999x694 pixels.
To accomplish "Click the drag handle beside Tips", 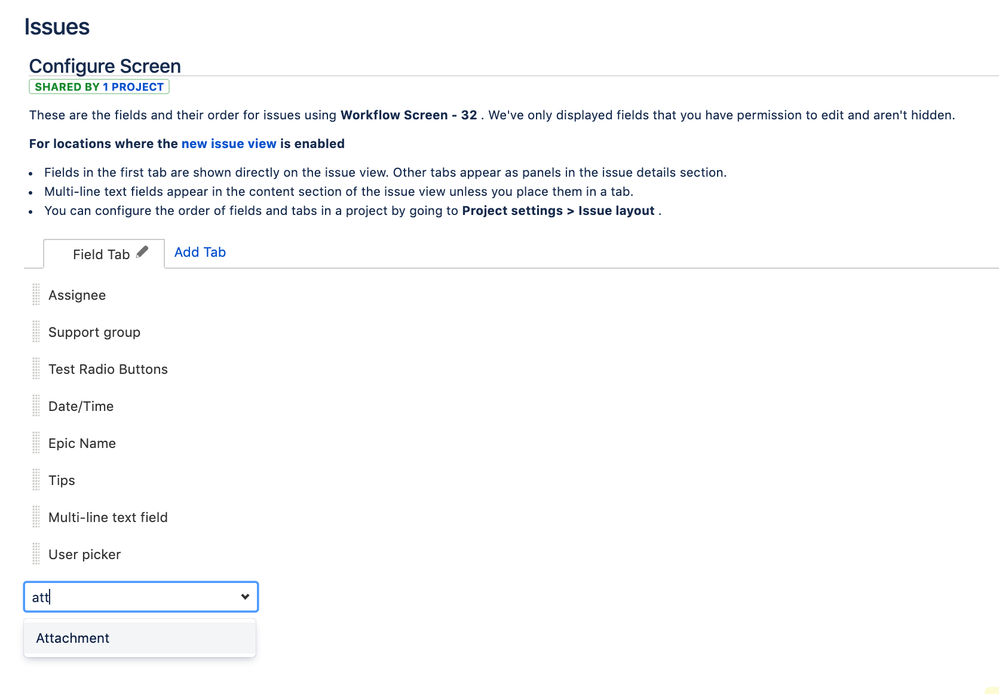I will tap(36, 480).
